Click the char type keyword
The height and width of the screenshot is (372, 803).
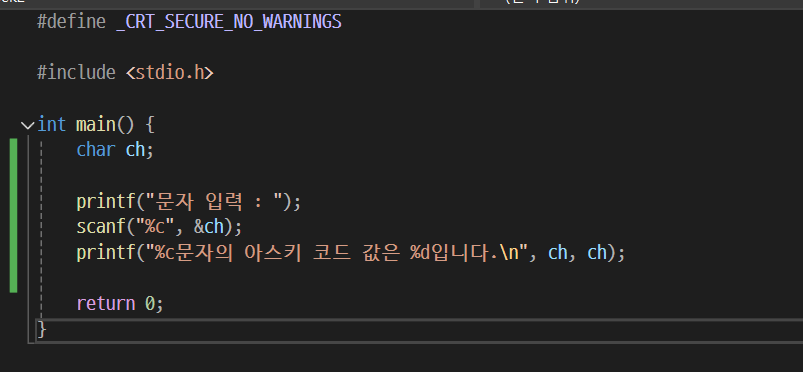coord(96,150)
